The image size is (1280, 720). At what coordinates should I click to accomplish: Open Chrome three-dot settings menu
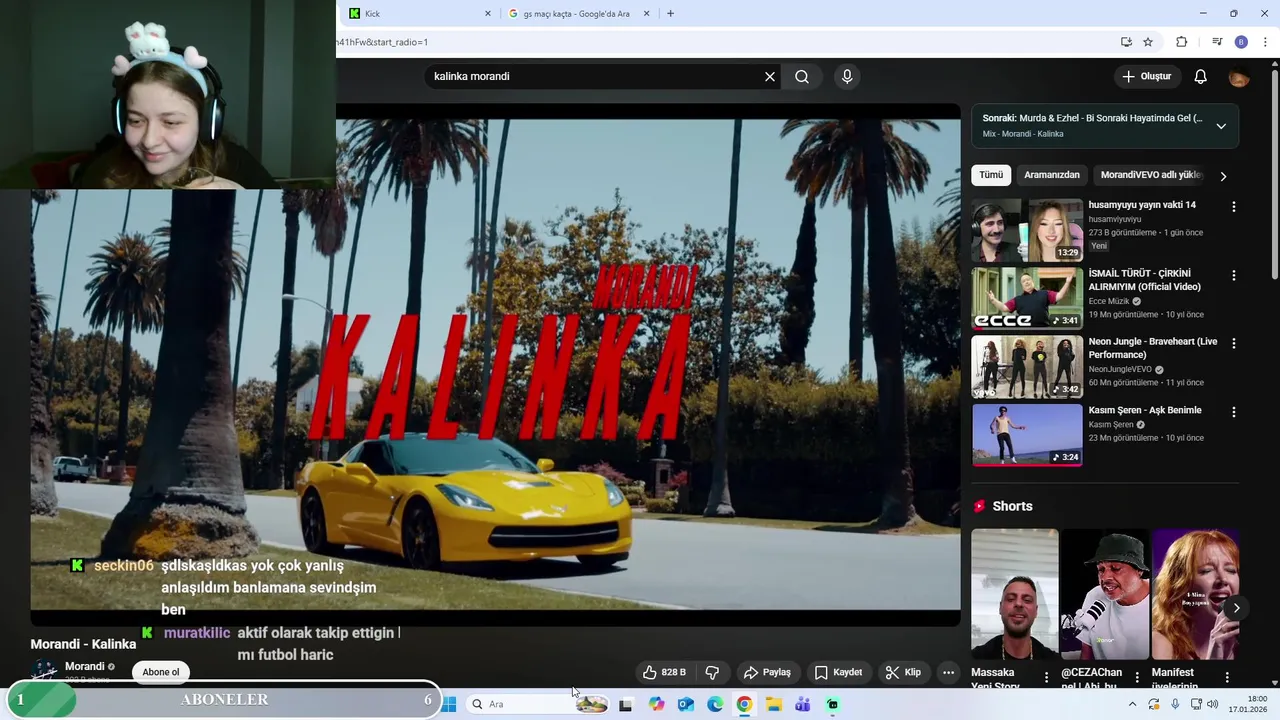(1265, 42)
